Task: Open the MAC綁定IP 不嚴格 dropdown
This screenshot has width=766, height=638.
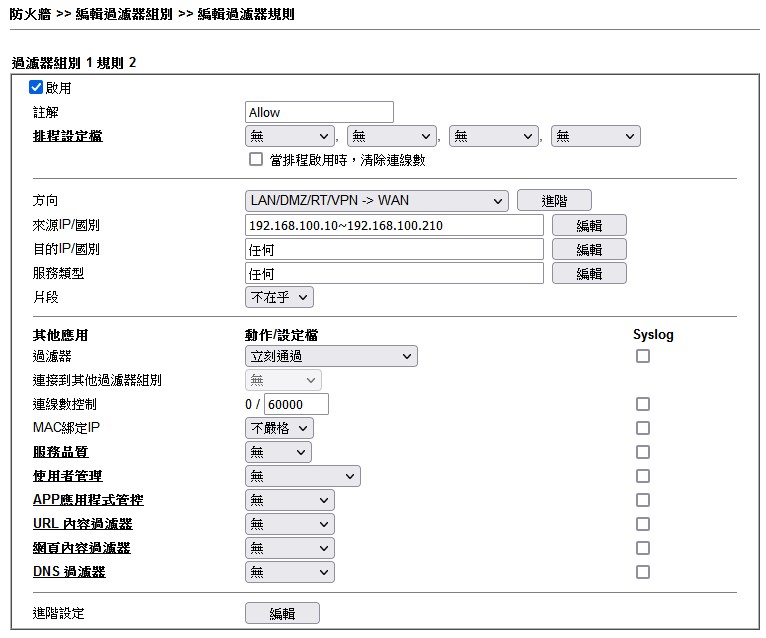Action: pyautogui.click(x=279, y=428)
